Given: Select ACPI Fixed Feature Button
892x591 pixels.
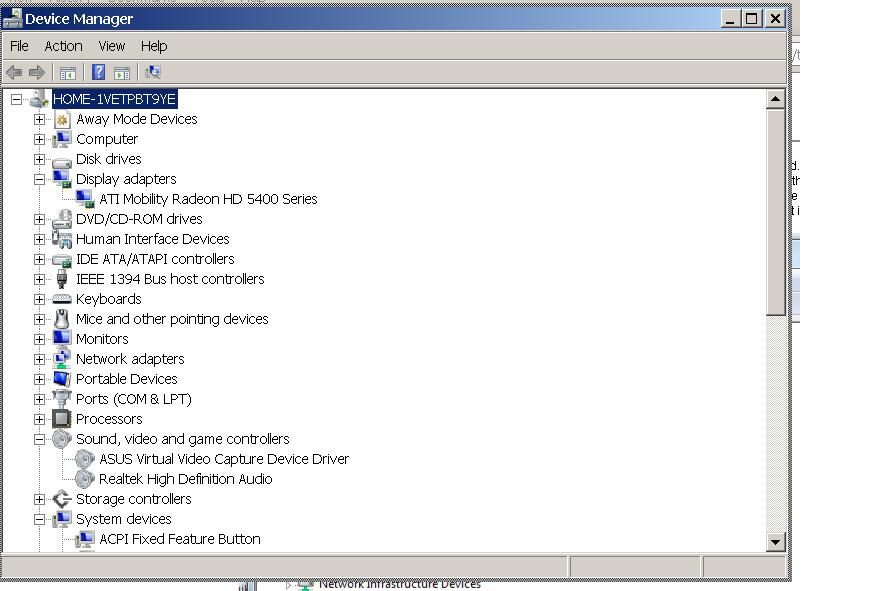Looking at the screenshot, I should point(180,539).
